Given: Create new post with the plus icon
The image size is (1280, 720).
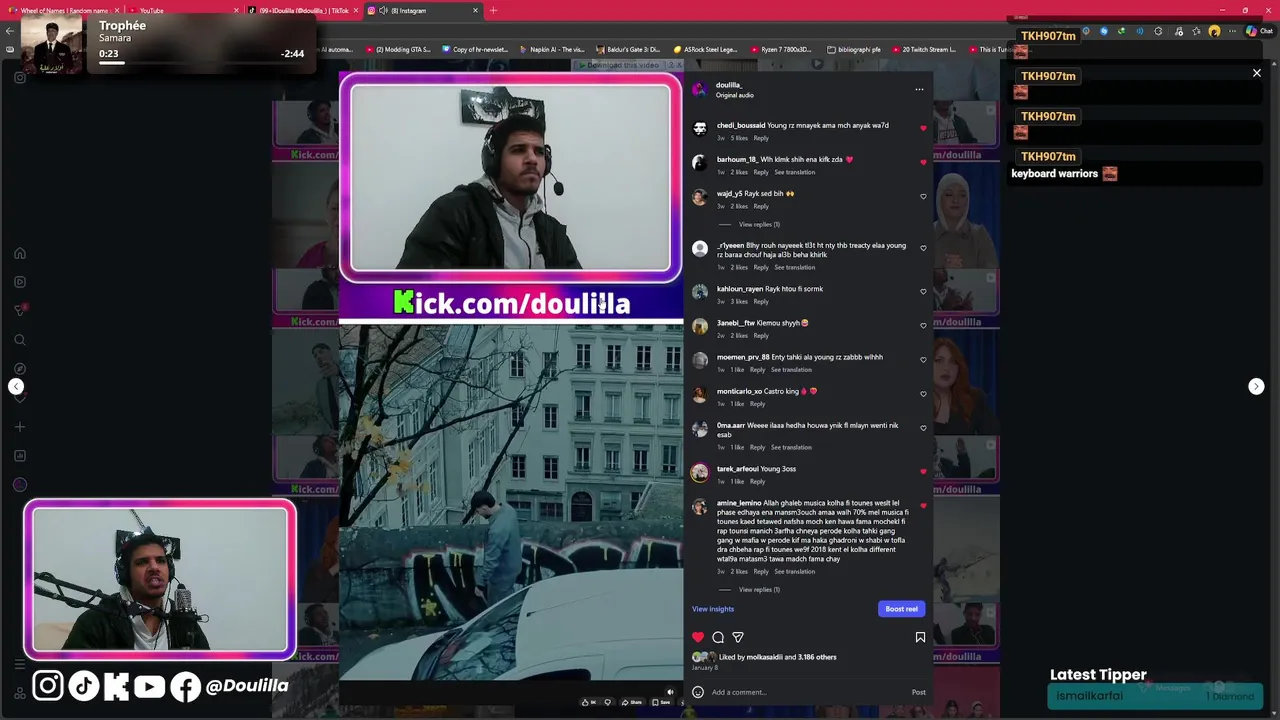Looking at the screenshot, I should [19, 427].
